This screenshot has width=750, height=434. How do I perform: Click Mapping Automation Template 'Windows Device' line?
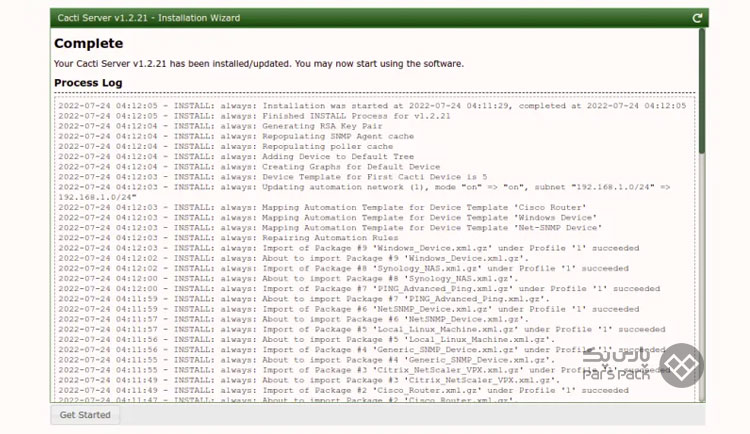coord(328,217)
